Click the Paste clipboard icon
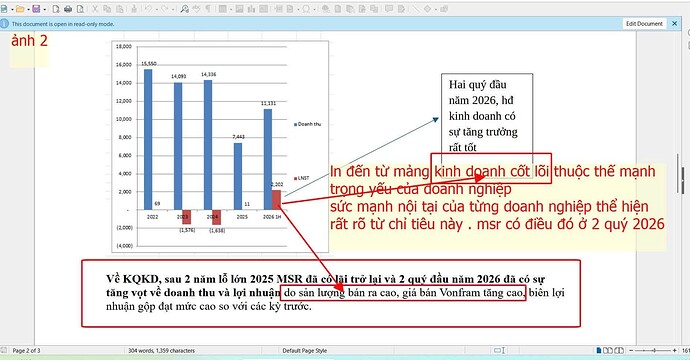 (x=120, y=9)
